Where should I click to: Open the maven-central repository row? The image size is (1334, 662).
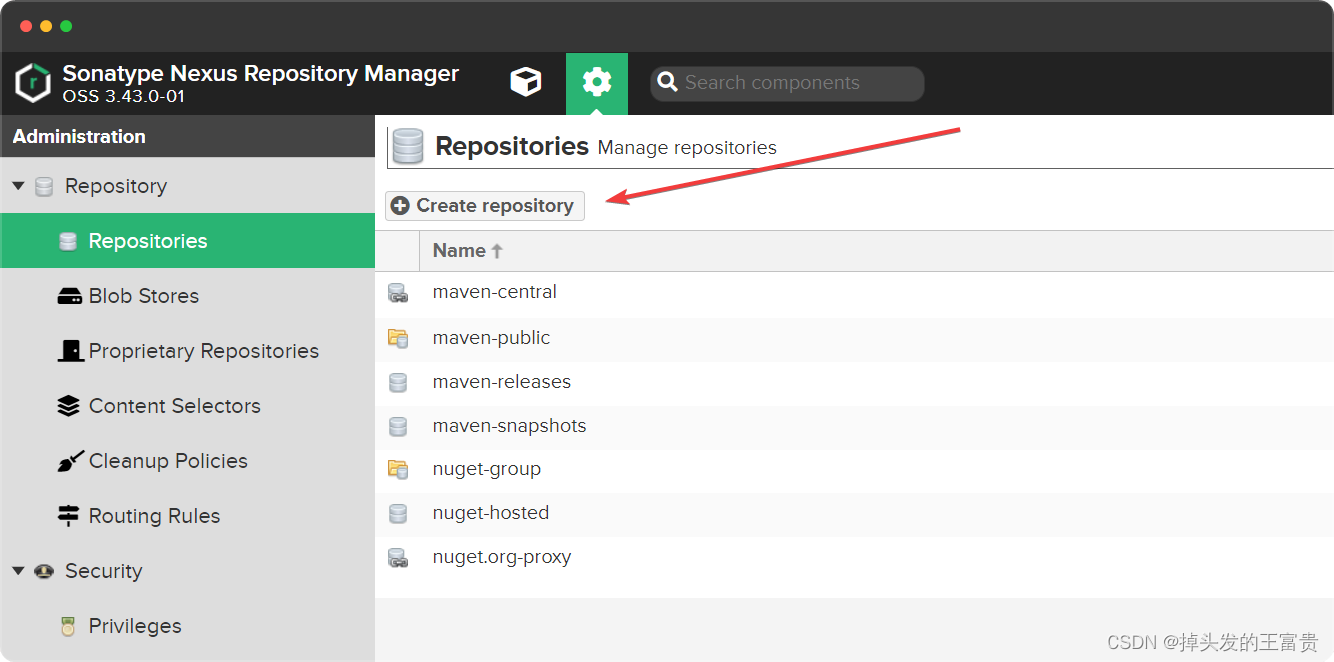pyautogui.click(x=854, y=293)
